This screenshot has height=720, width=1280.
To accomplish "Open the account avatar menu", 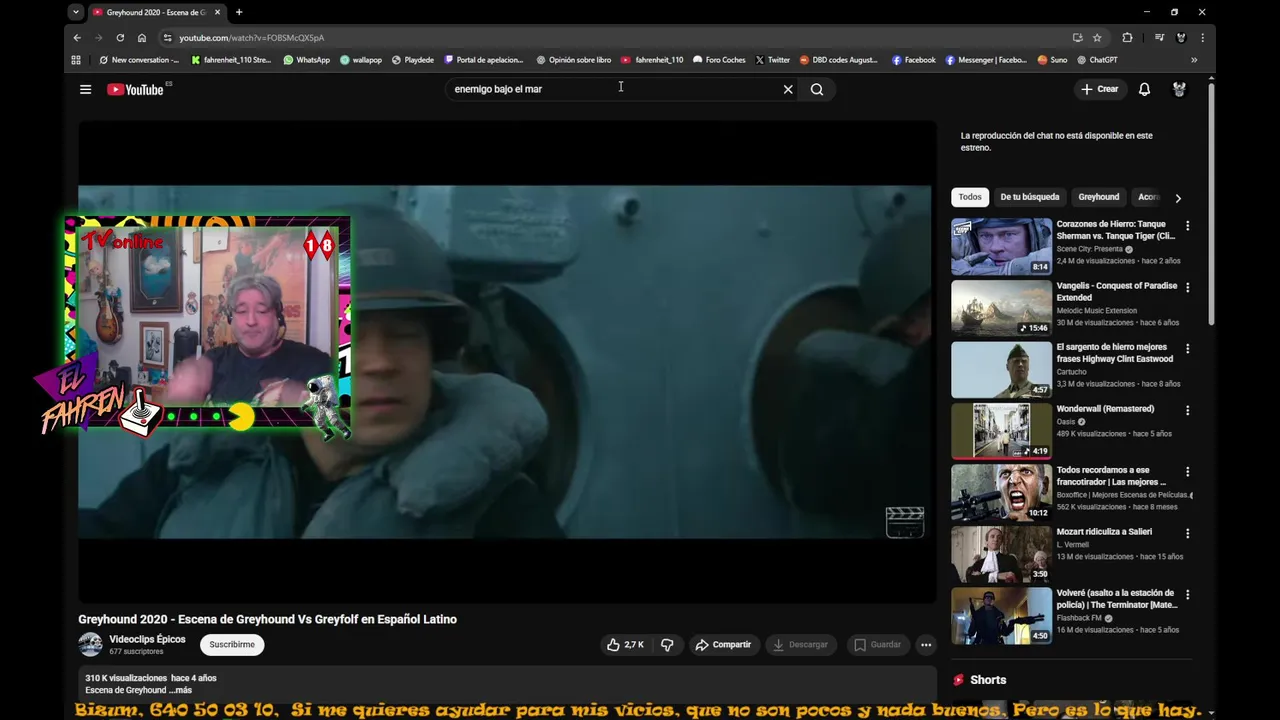I will [1179, 89].
